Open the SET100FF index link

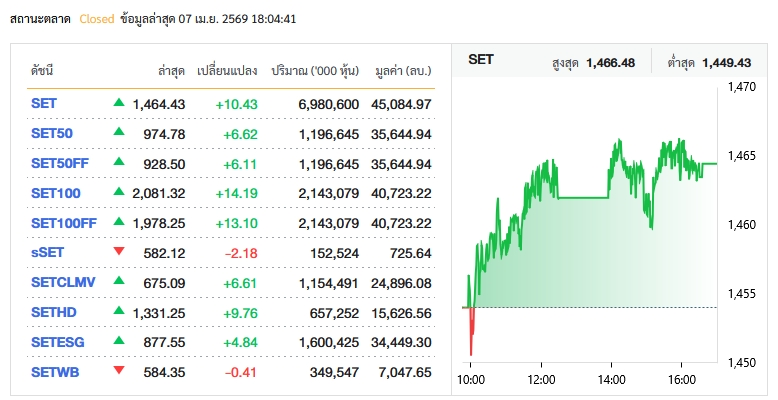63,223
